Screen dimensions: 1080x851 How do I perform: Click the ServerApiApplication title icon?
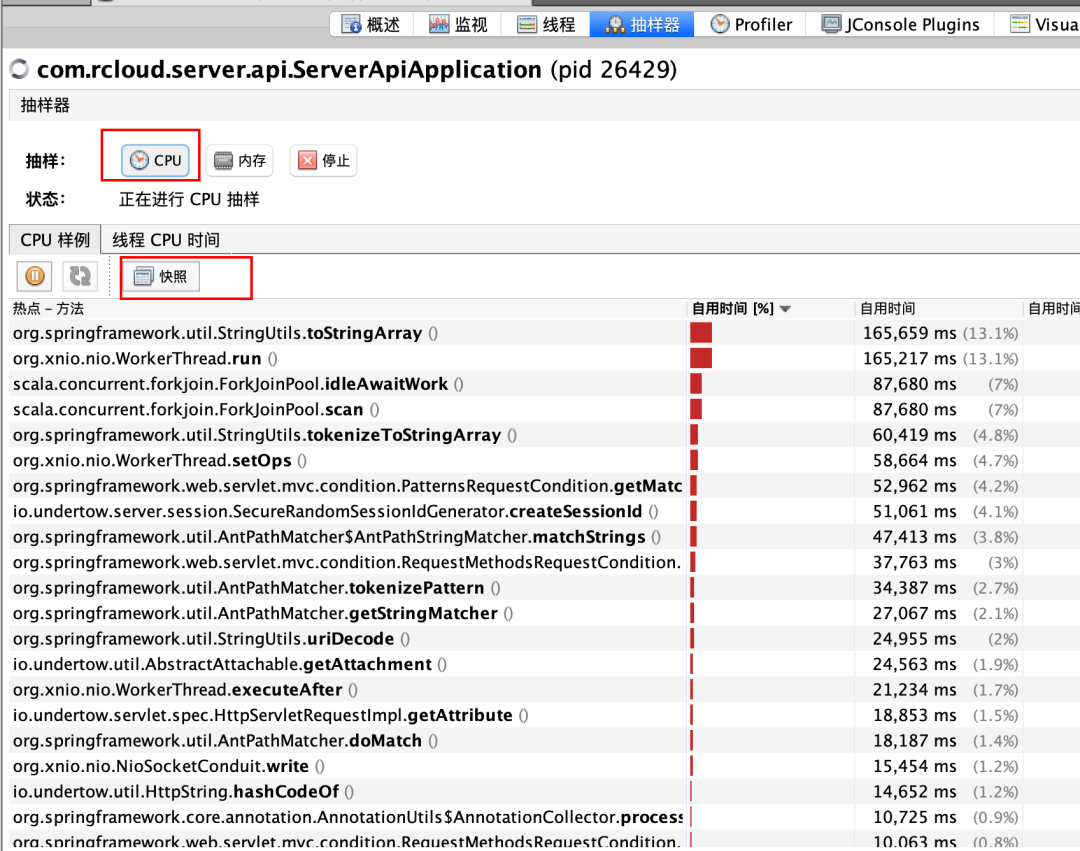tap(19, 69)
